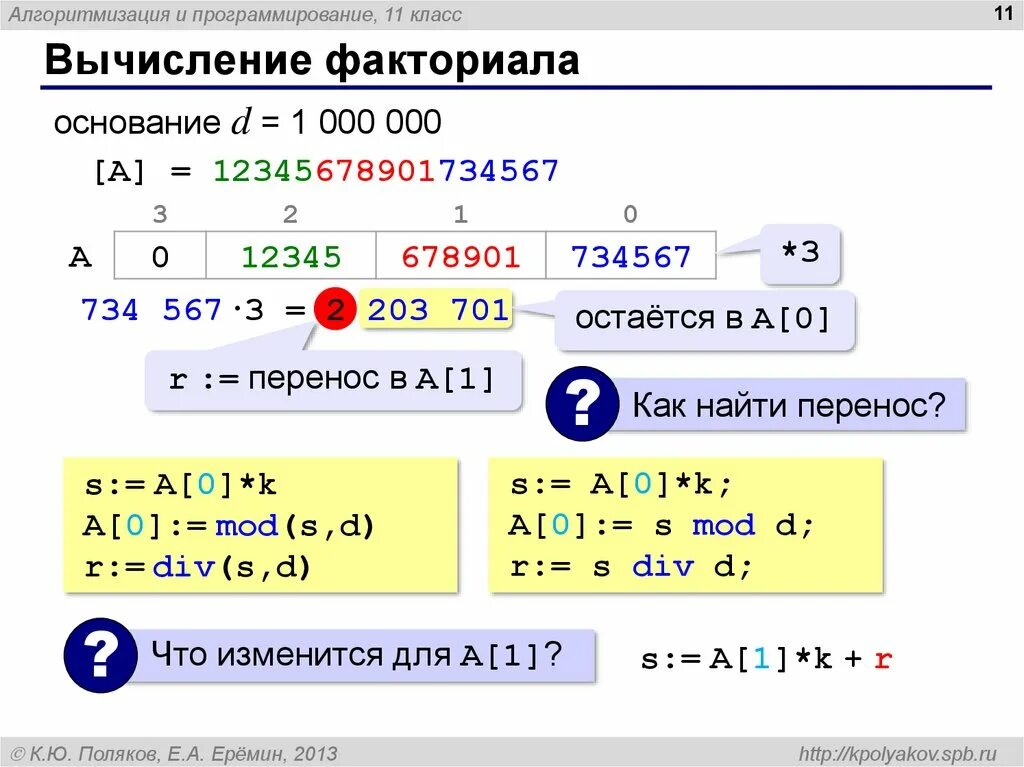Select array cell containing 678901
Viewport: 1024px width, 767px height.
[459, 255]
